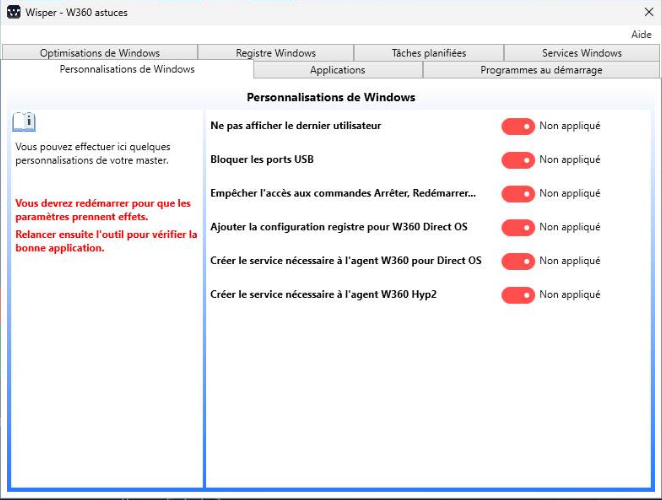Open the Optimisations de Windows tab

pos(100,53)
